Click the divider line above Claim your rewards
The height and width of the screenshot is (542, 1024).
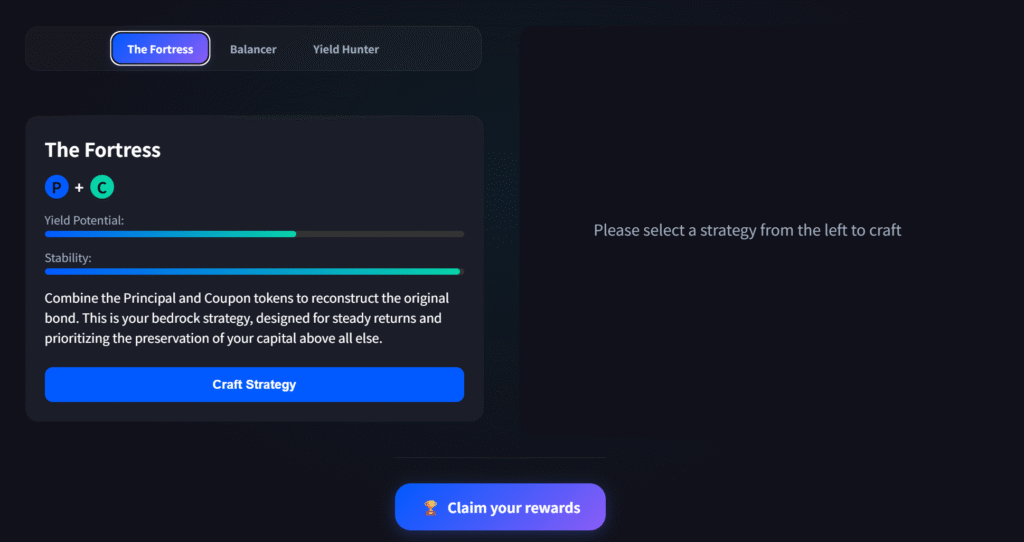click(500, 458)
